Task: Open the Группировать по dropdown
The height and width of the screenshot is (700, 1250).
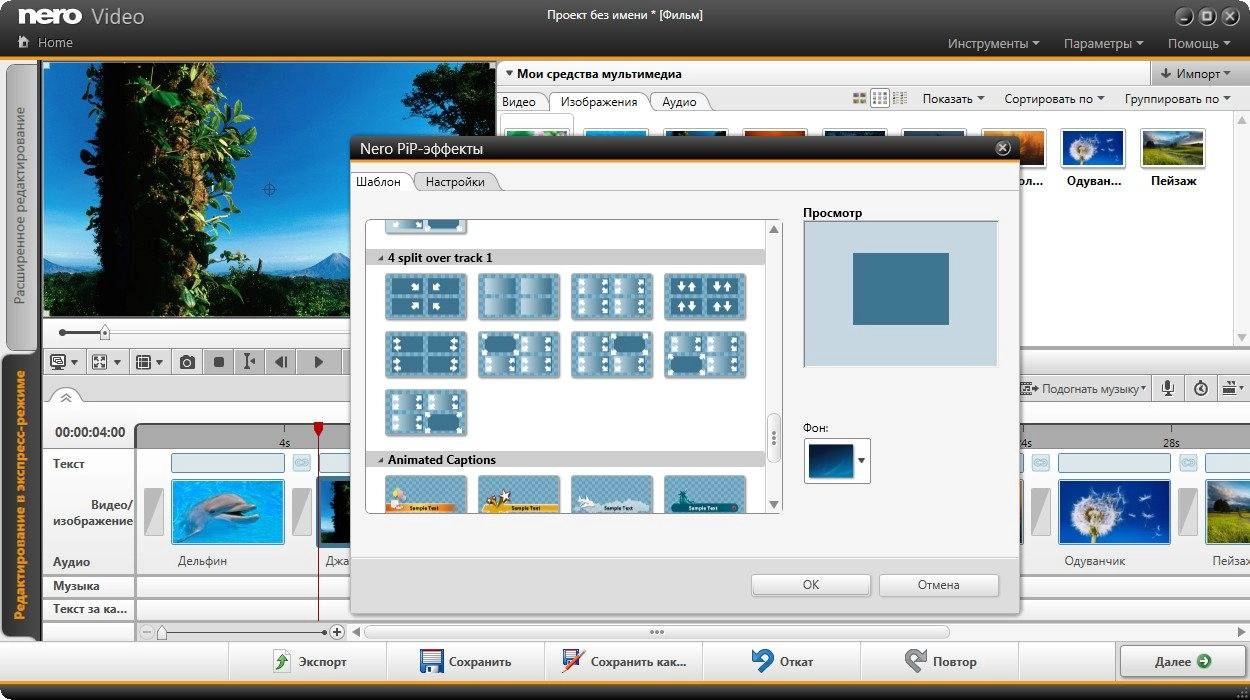Action: pyautogui.click(x=1178, y=98)
